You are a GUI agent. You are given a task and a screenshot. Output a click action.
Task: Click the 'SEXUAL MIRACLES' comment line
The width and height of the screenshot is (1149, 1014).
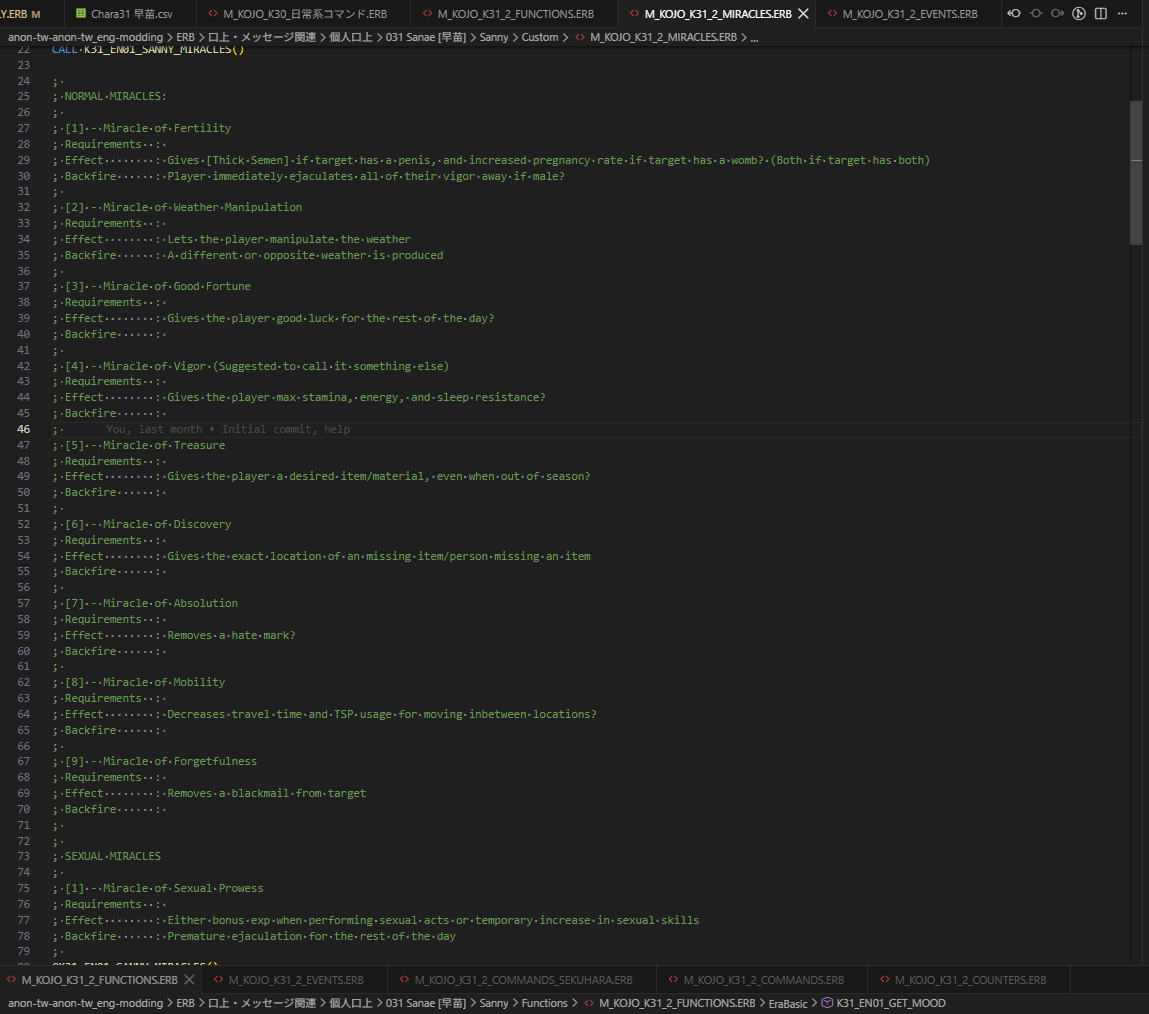click(106, 856)
